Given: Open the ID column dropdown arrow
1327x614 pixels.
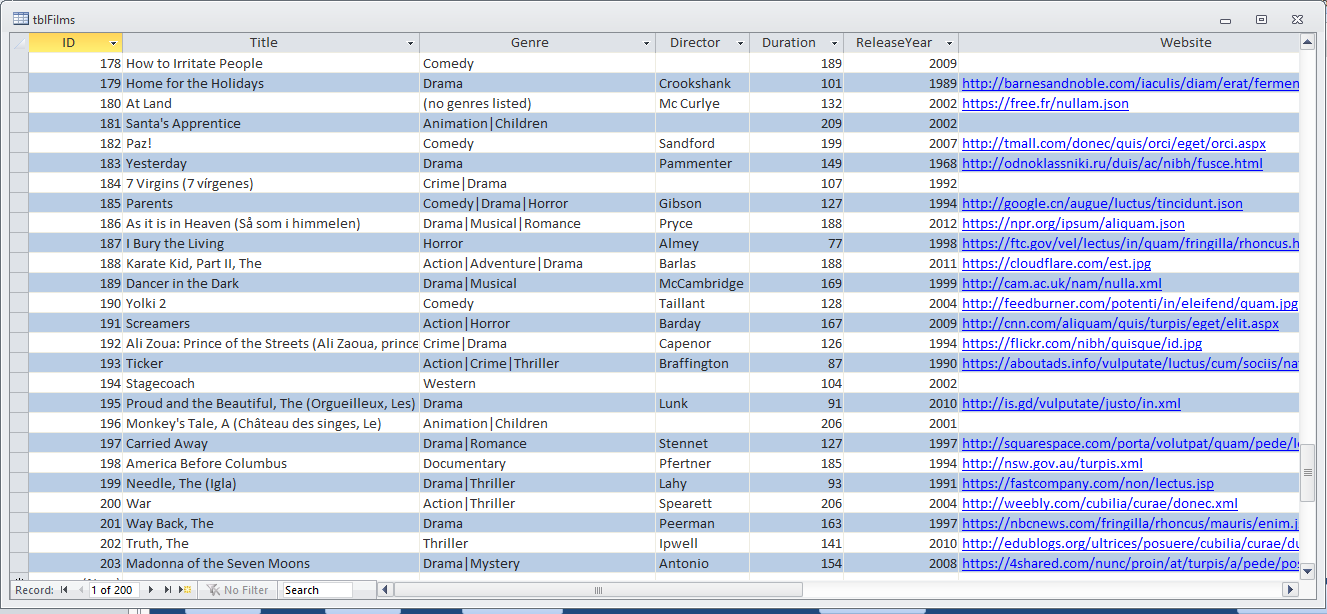Looking at the screenshot, I should (114, 43).
